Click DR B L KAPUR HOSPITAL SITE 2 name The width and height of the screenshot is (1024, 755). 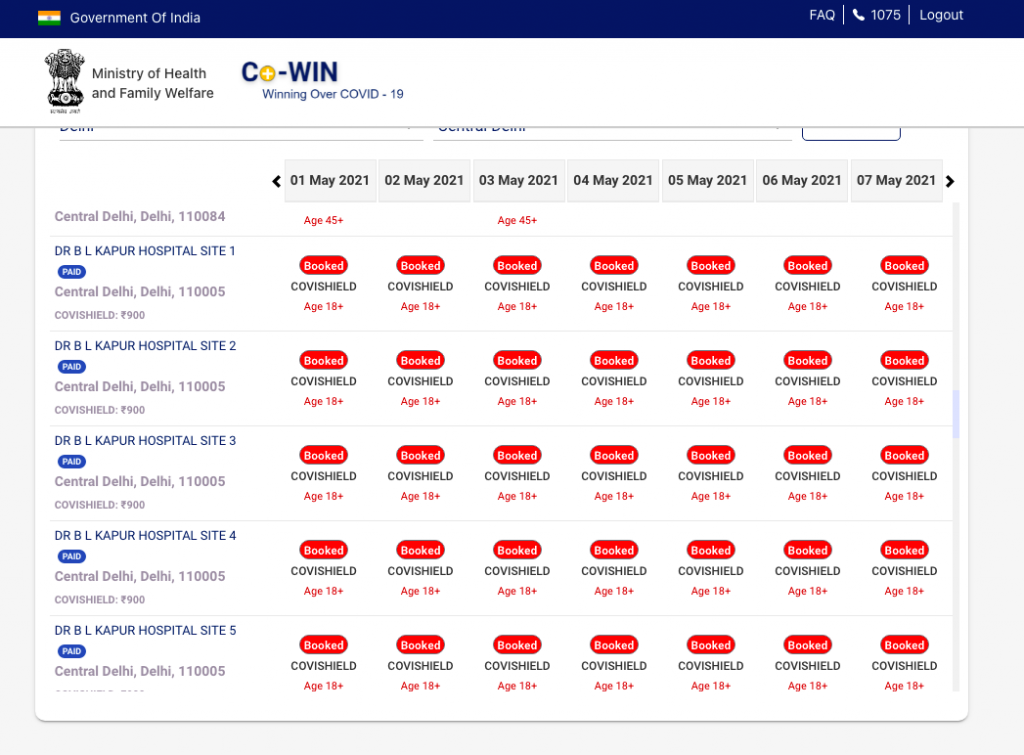[145, 345]
